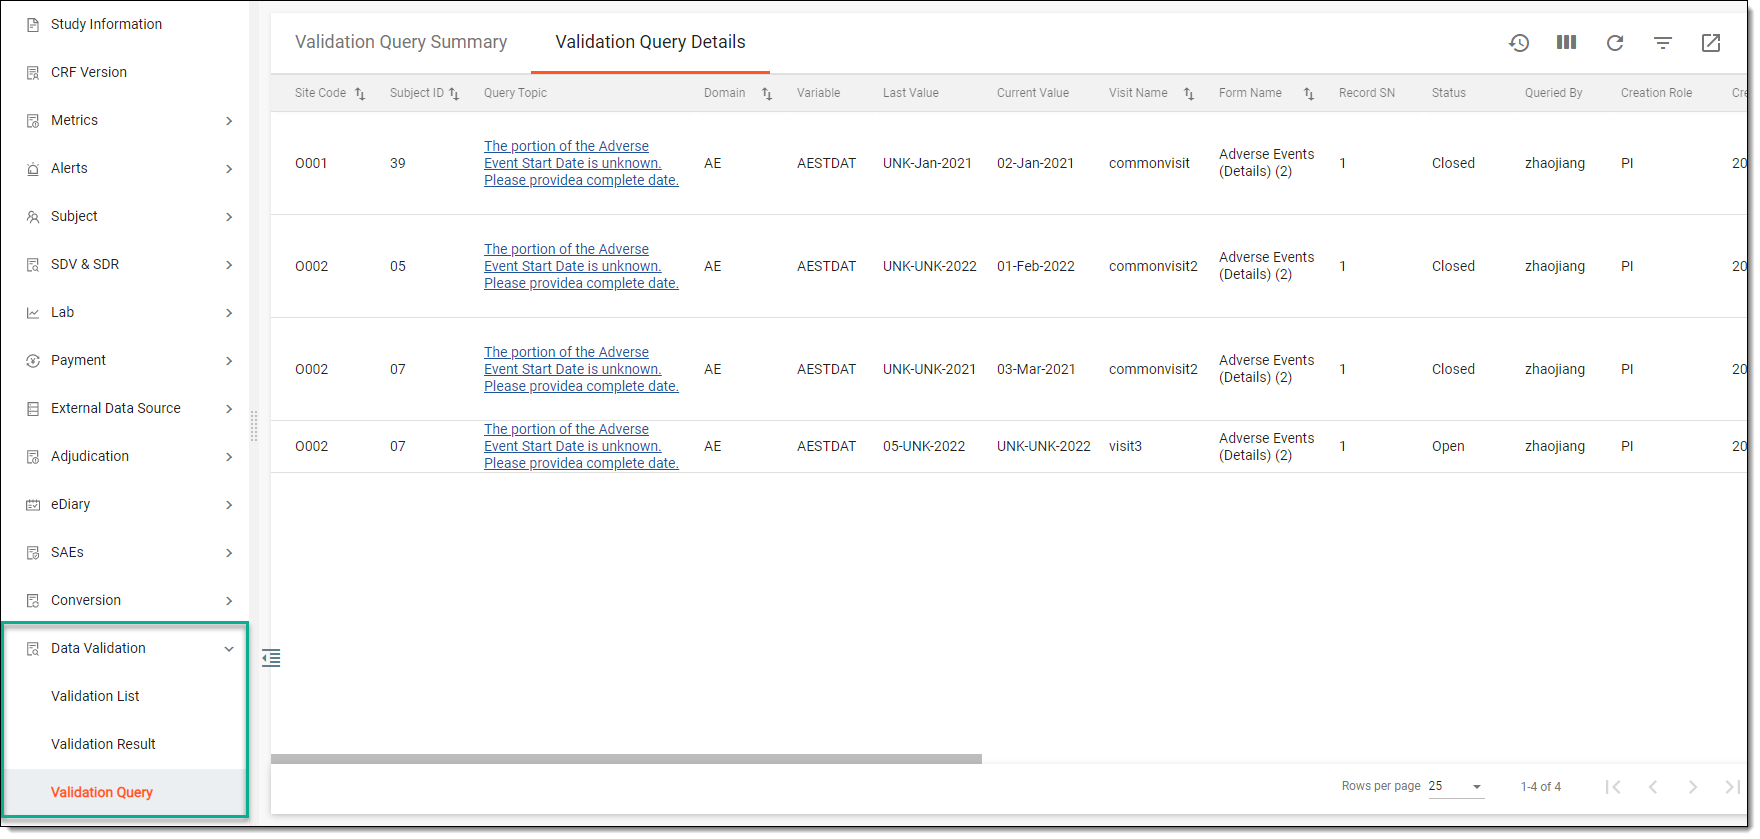This screenshot has width=1760, height=839.
Task: Click the Query Topic column header
Action: (x=515, y=93)
